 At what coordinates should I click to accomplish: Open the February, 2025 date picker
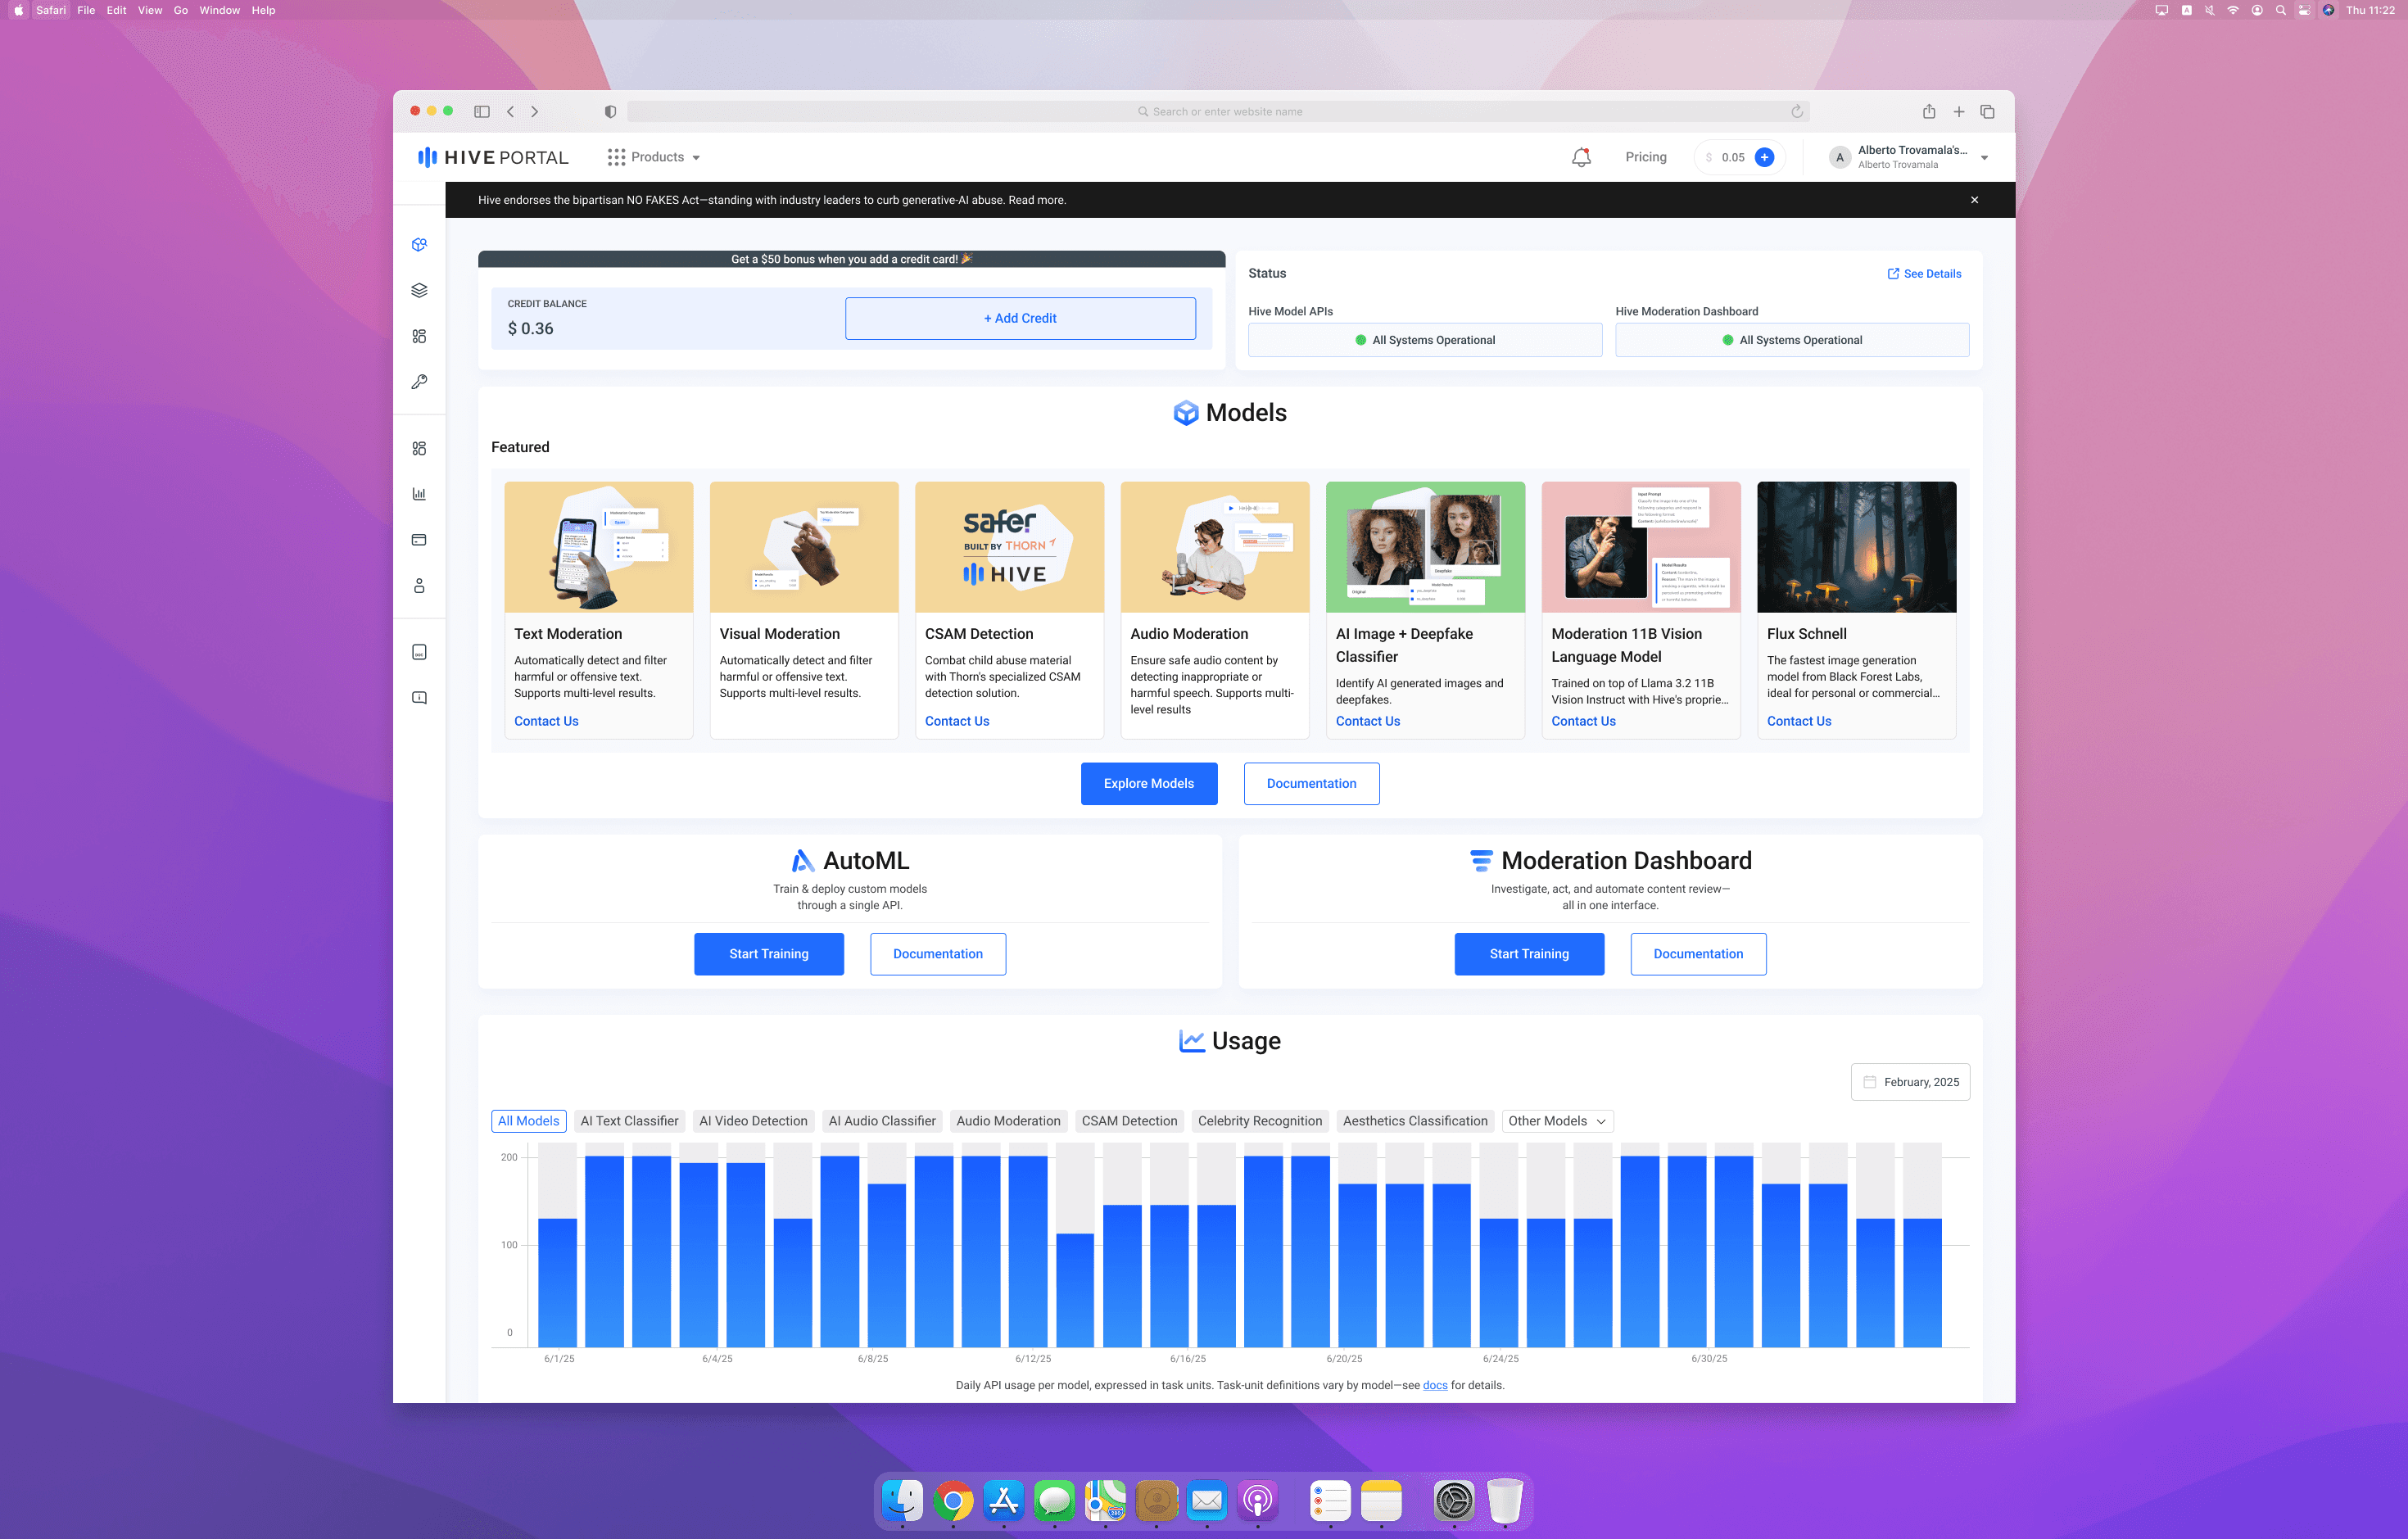[1910, 1082]
